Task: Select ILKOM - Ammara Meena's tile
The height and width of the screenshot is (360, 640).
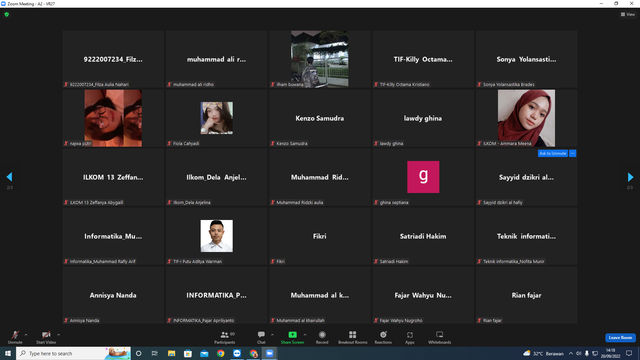Action: (x=526, y=118)
